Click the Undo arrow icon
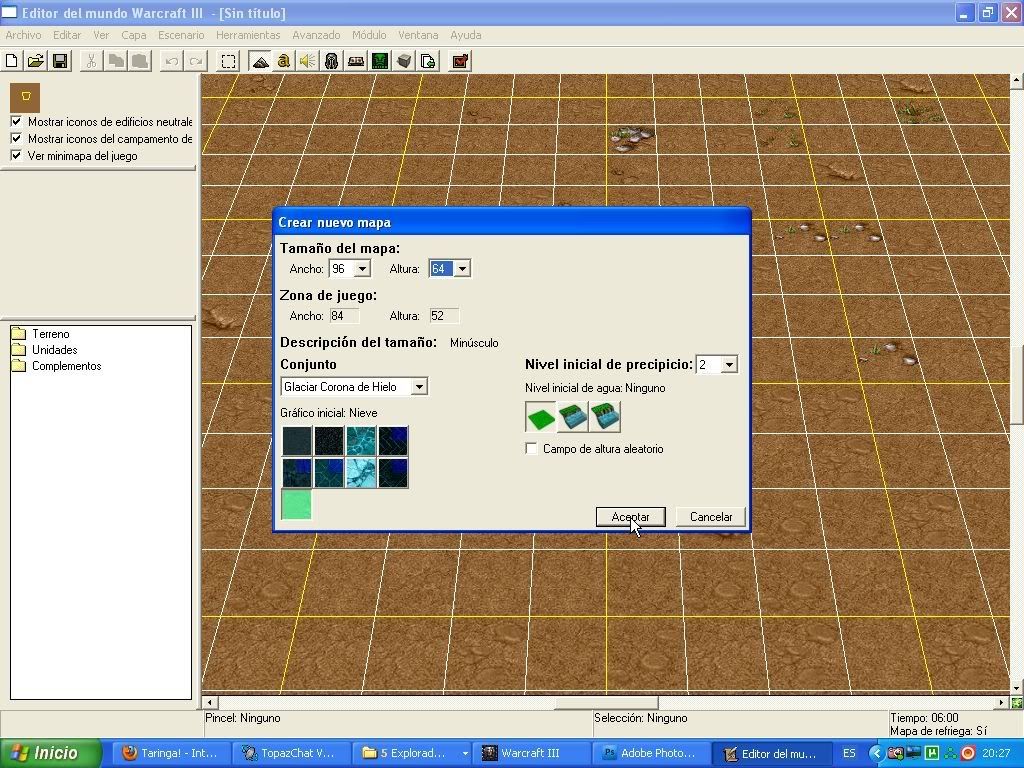 coord(172,61)
